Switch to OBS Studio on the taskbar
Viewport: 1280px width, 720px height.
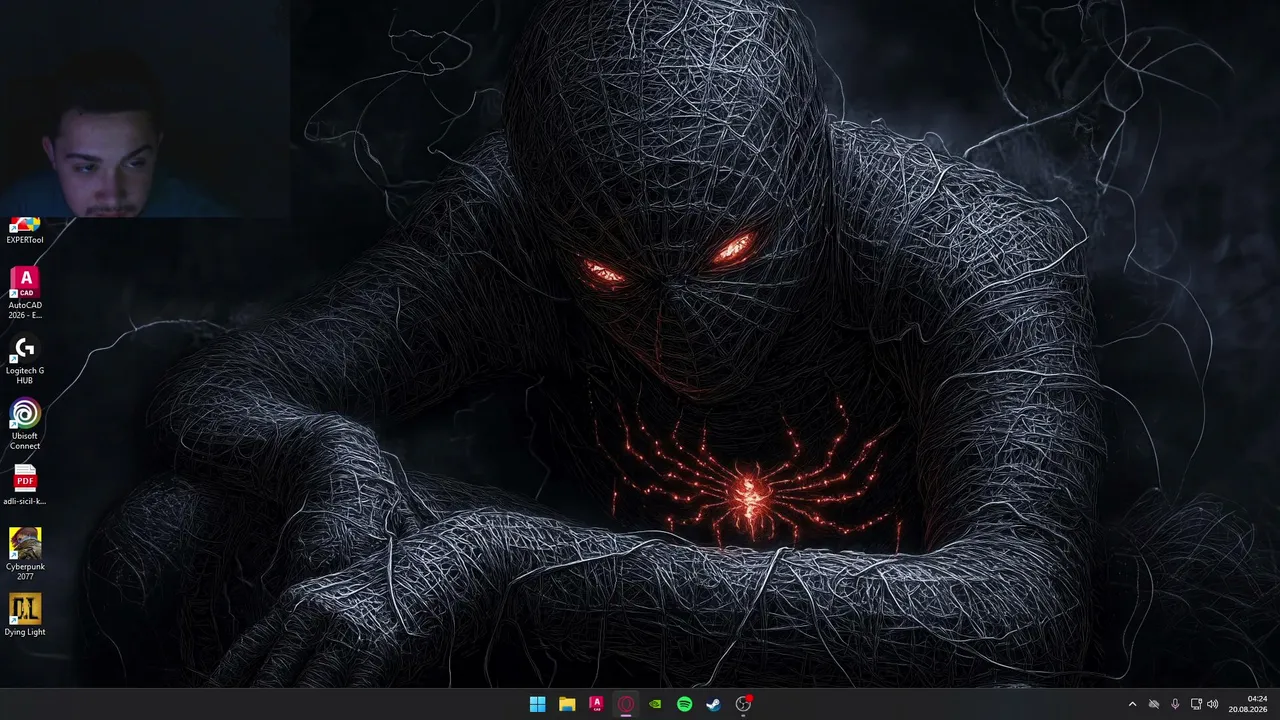(743, 704)
